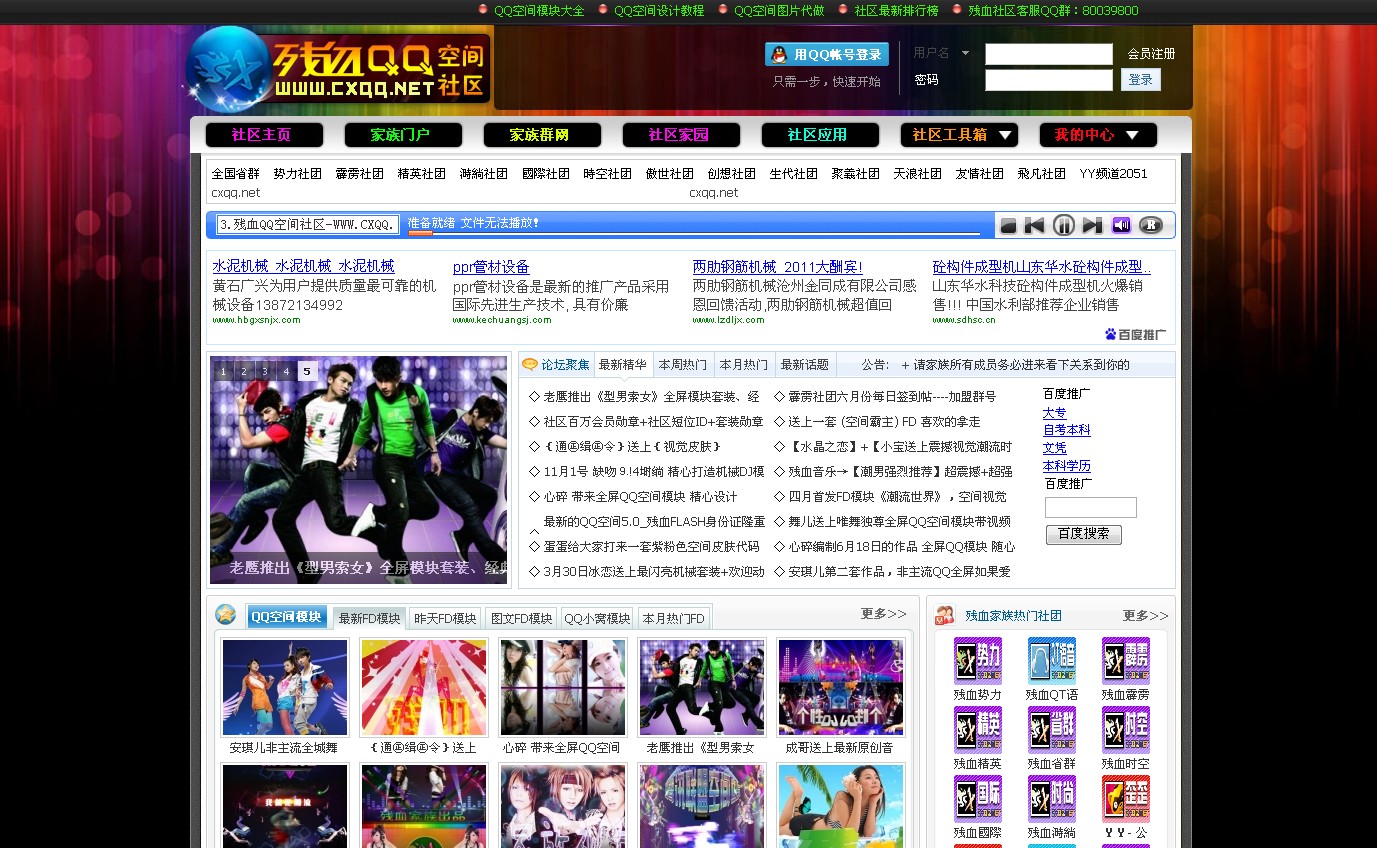Open the 自考本科 sidebar link

tap(1067, 430)
